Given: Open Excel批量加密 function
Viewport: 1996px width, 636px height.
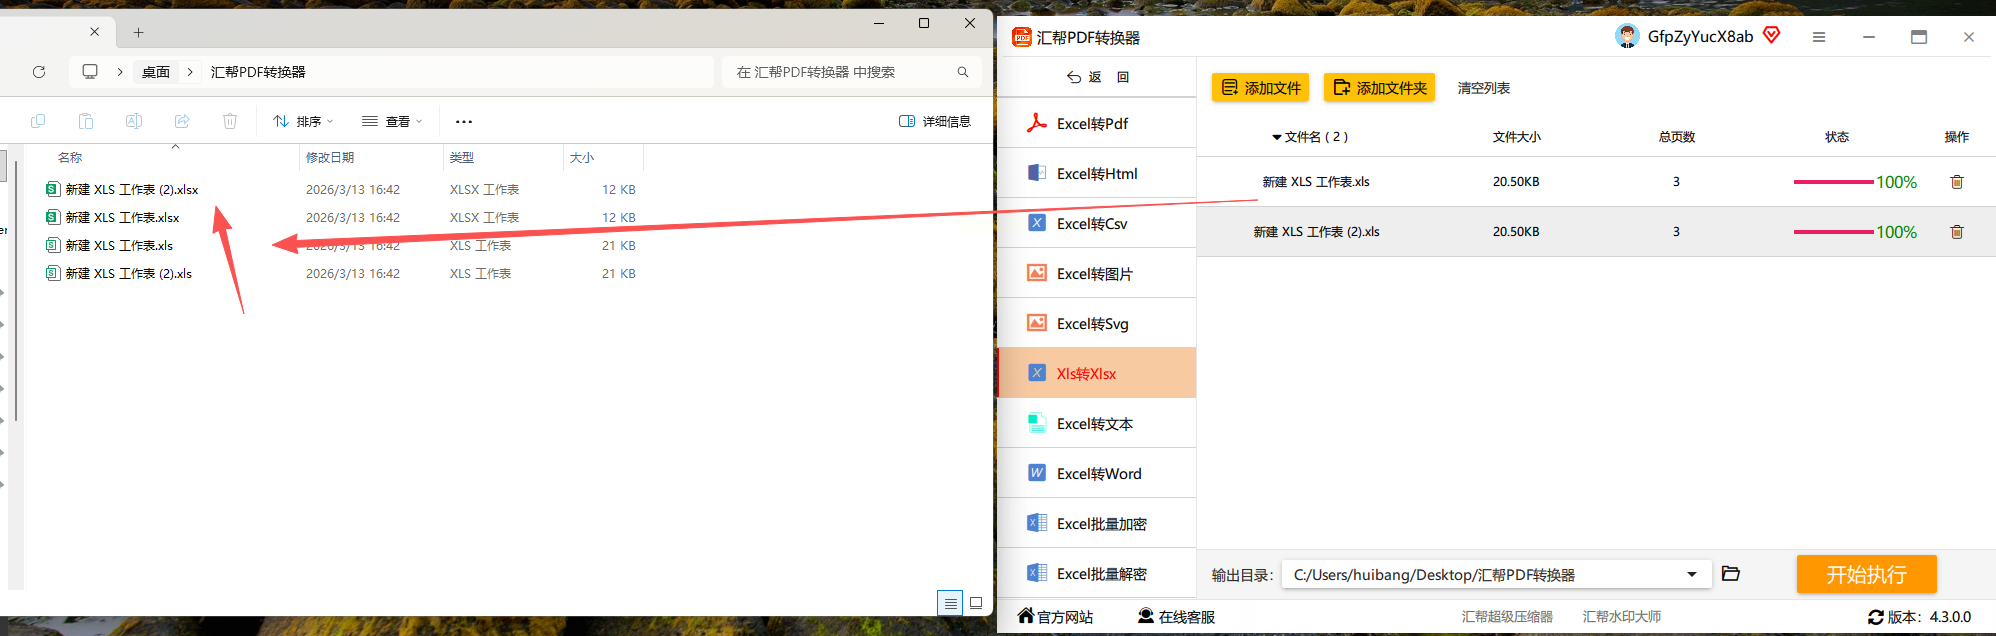Looking at the screenshot, I should pos(1097,523).
